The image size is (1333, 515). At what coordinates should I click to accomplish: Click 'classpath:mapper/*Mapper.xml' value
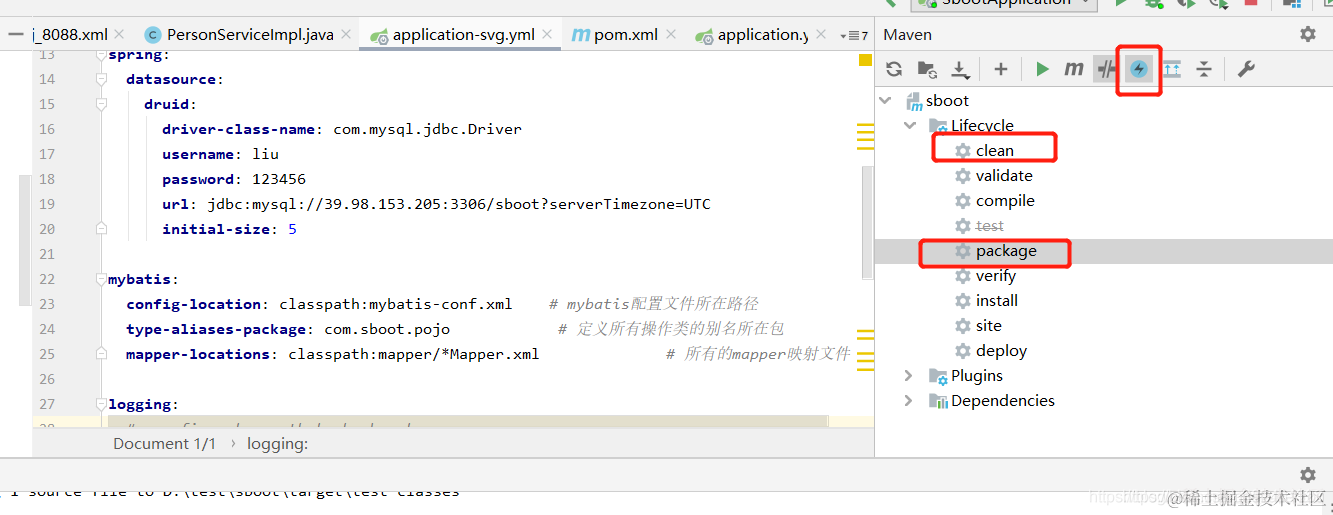click(413, 354)
